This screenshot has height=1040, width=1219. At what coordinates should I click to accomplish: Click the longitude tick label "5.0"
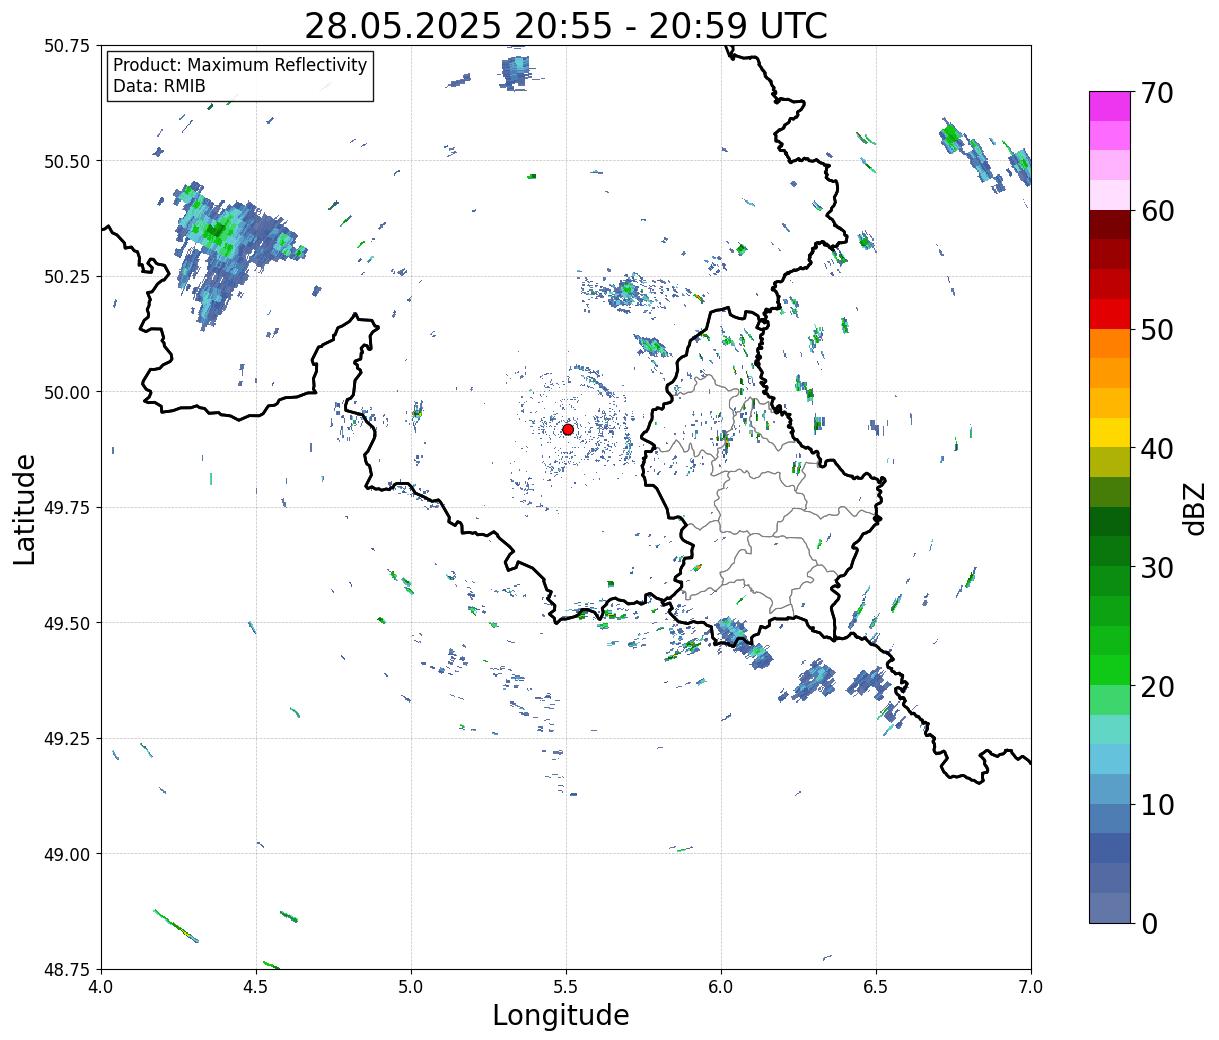[x=411, y=987]
